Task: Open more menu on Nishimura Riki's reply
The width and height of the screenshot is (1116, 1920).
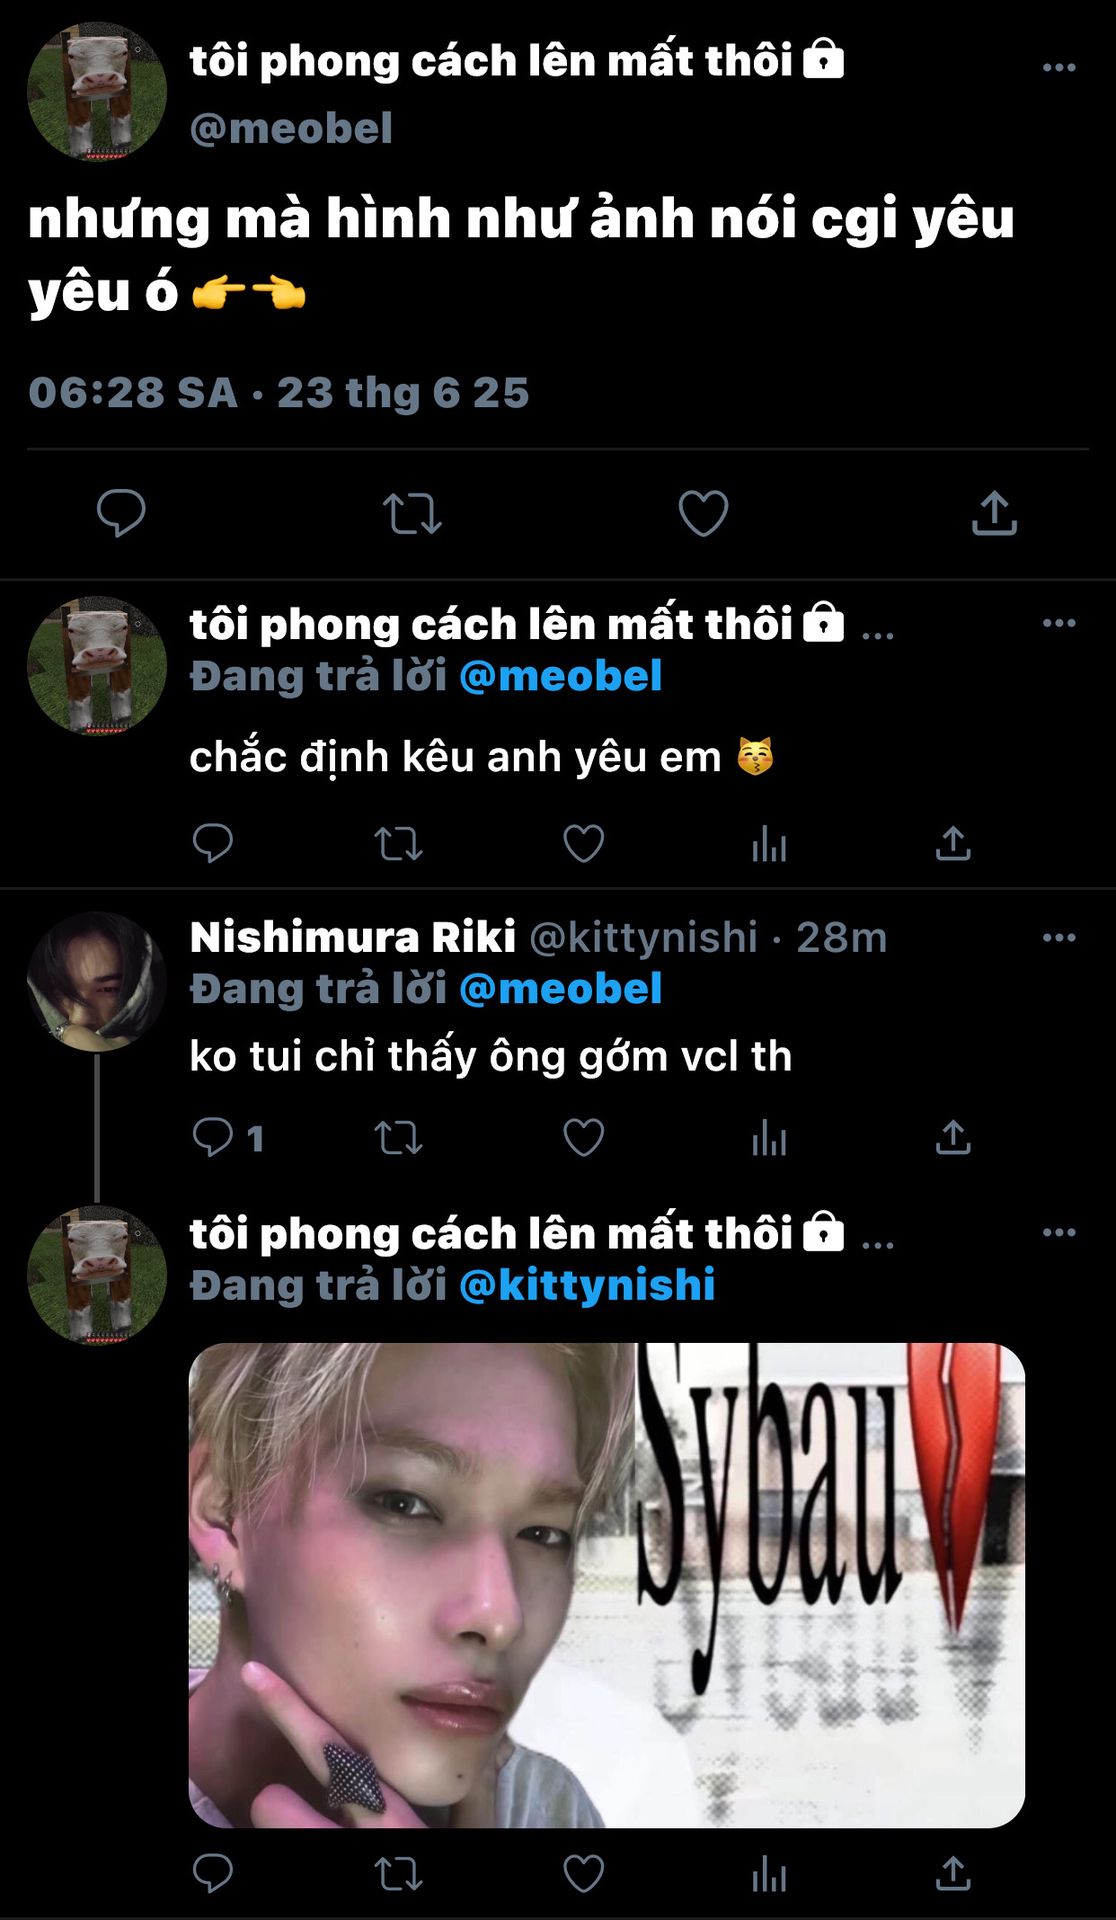Action: 1059,937
